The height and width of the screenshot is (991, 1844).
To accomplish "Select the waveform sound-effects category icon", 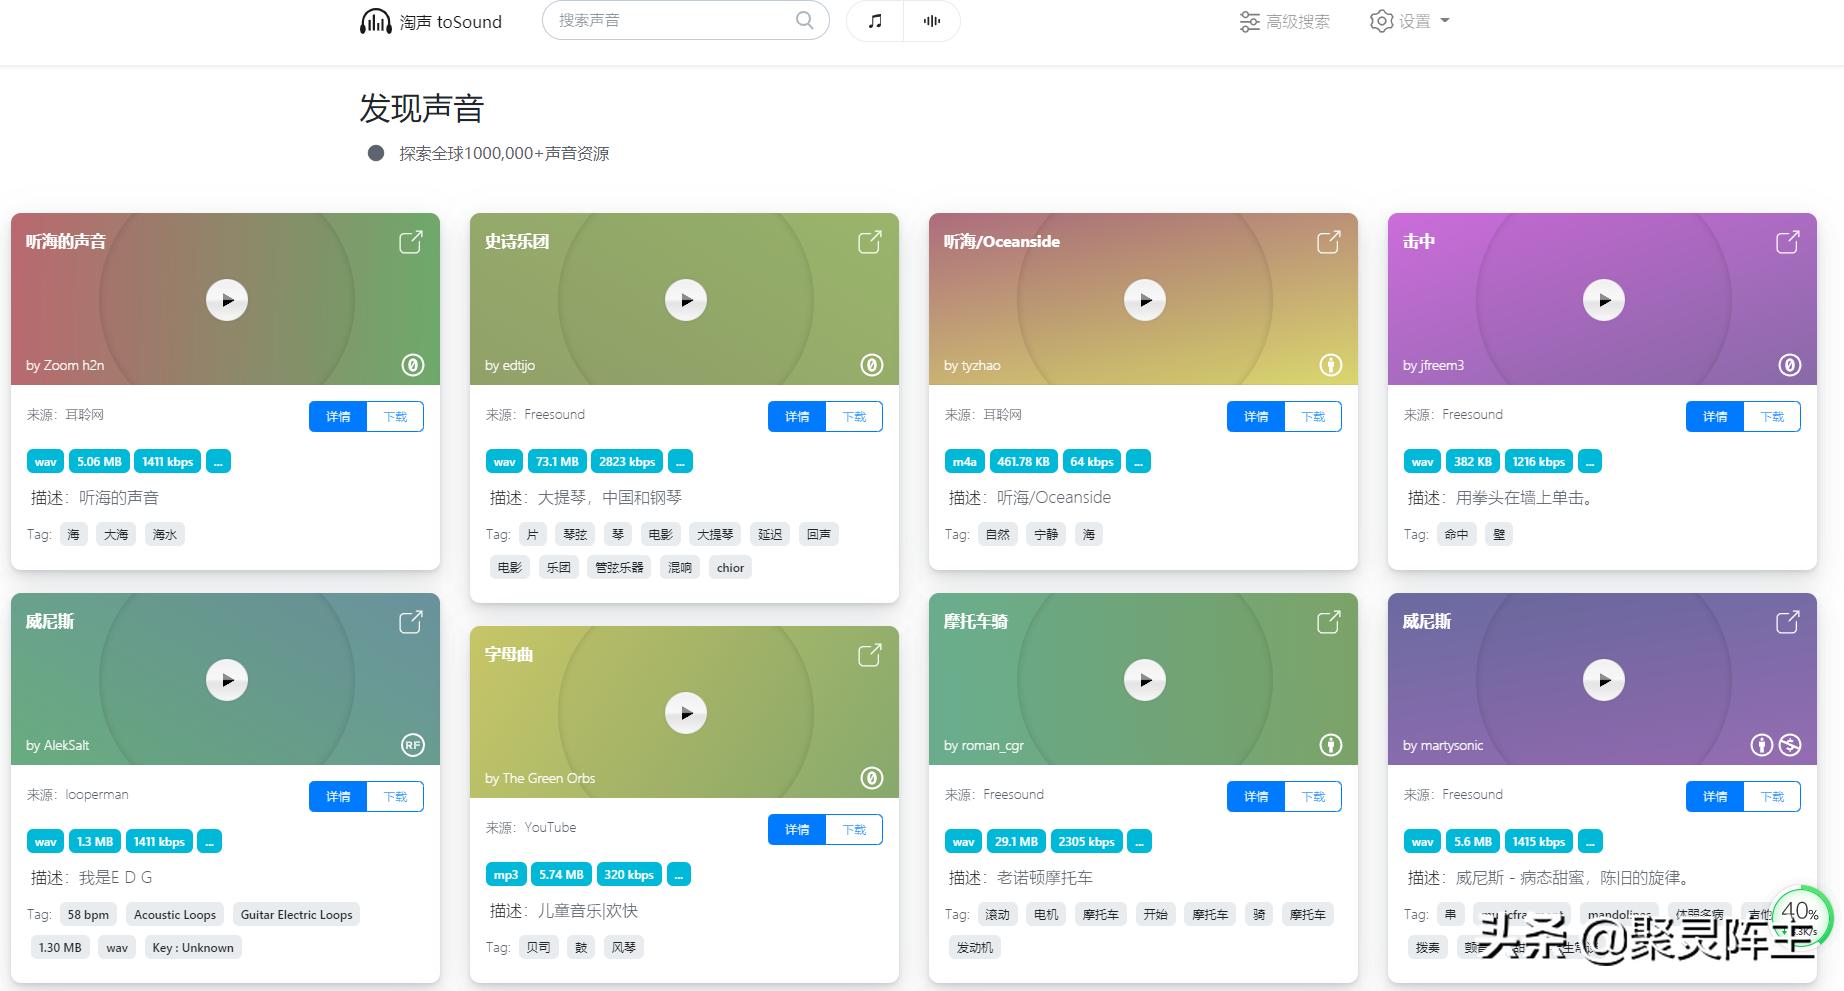I will pyautogui.click(x=932, y=20).
